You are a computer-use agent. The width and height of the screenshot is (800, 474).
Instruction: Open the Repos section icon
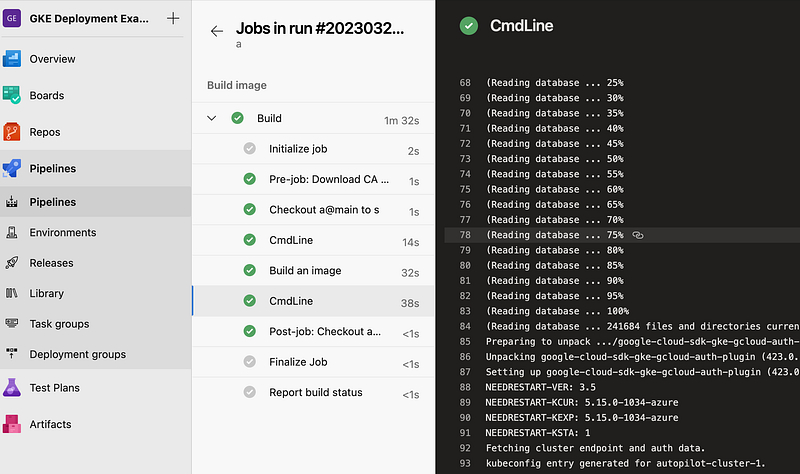pos(12,132)
